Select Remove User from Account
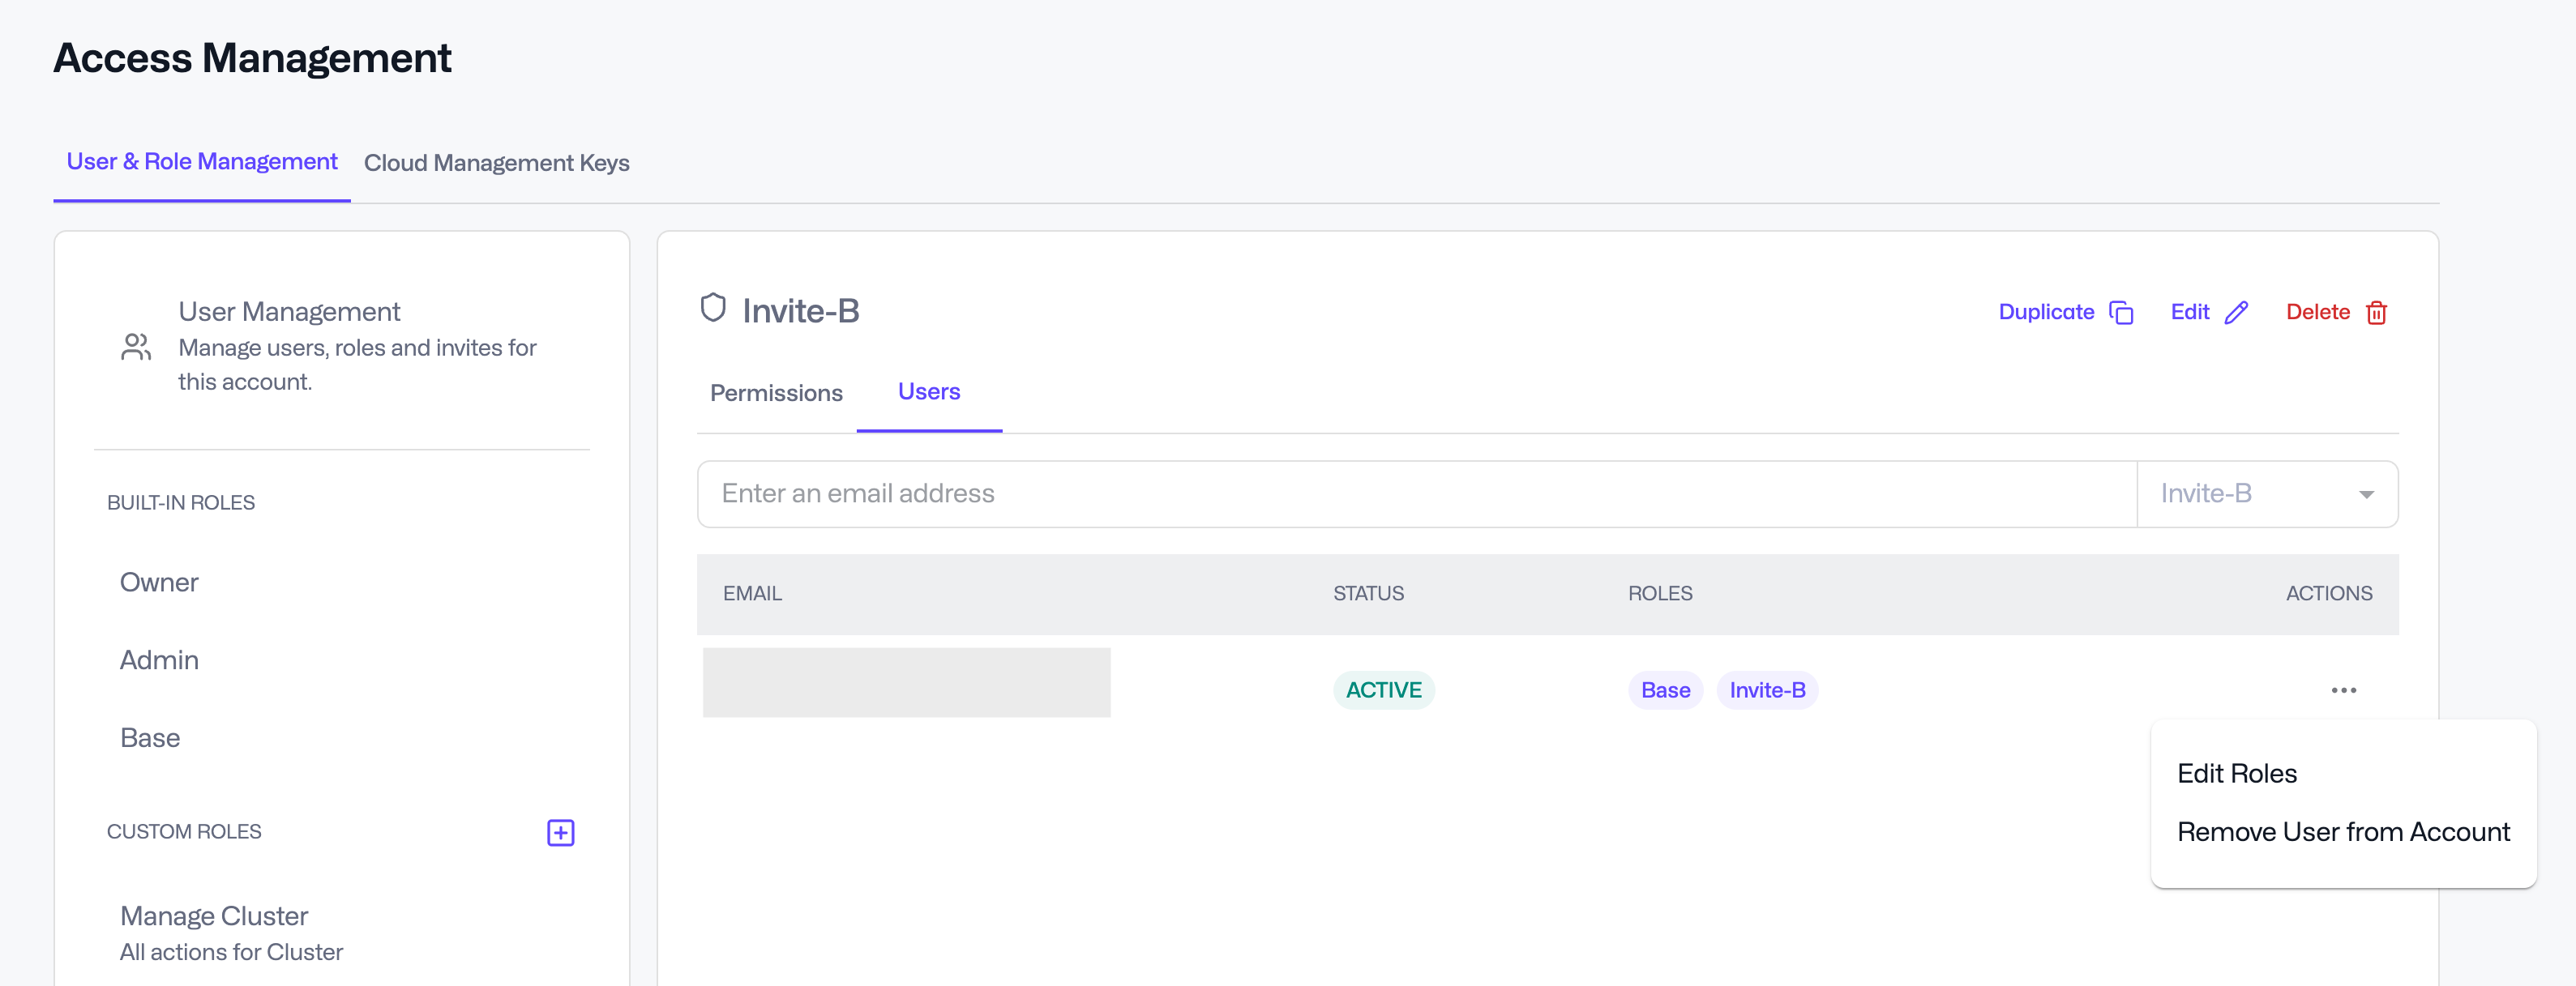2576x986 pixels. coord(2343,832)
